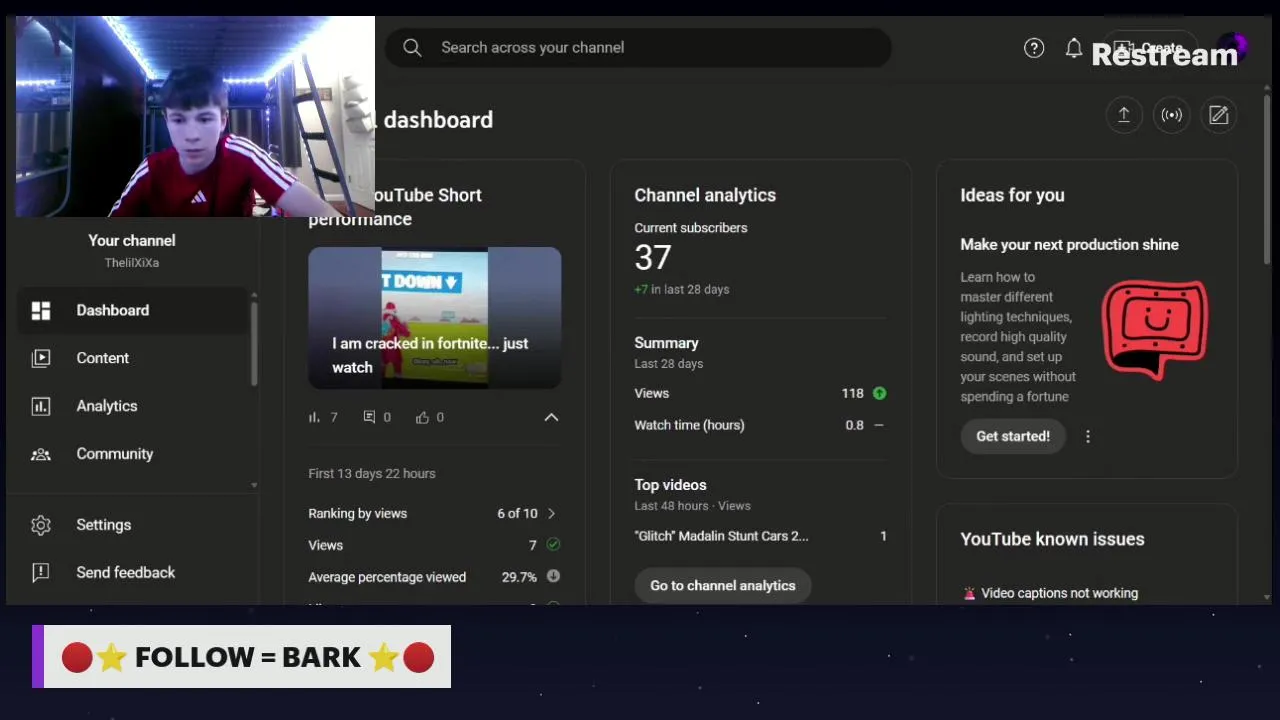Click the create post pencil icon
Viewport: 1280px width, 720px height.
click(x=1219, y=115)
